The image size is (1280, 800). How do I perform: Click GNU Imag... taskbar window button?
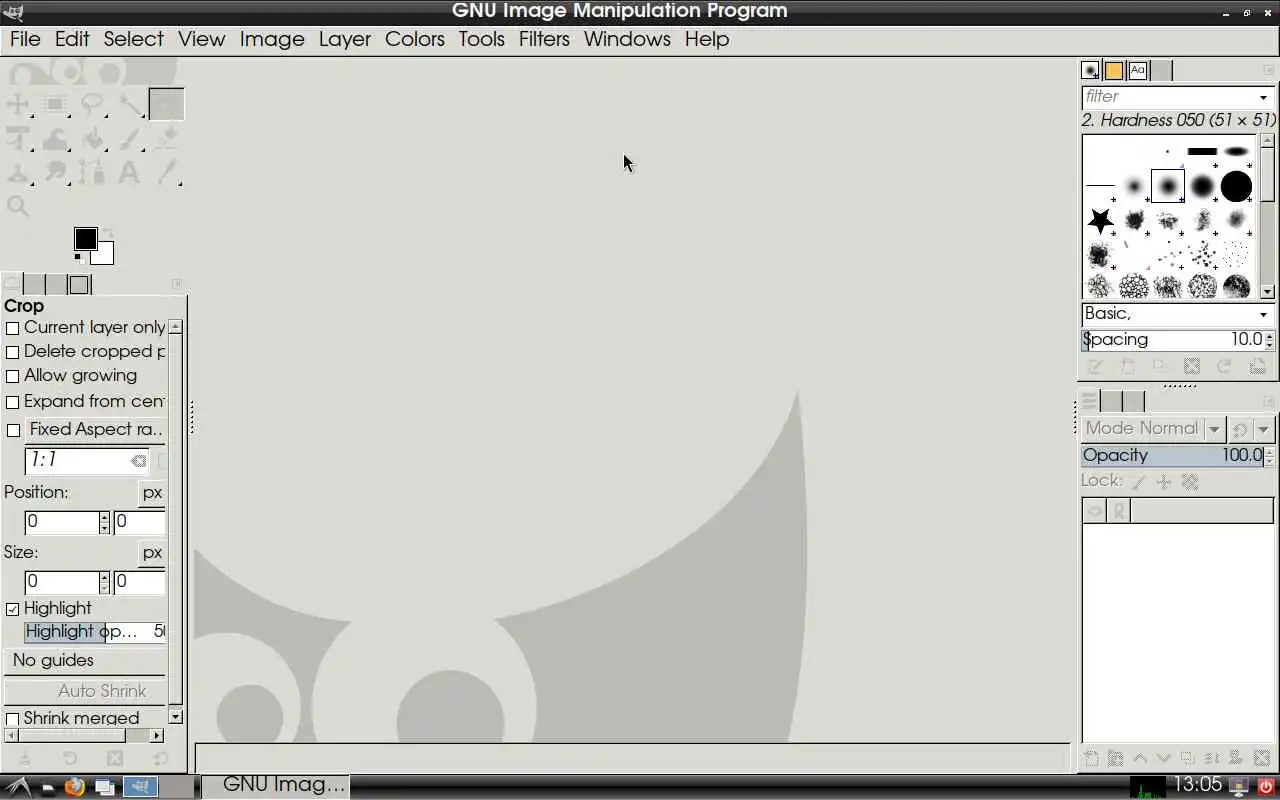pyautogui.click(x=275, y=785)
